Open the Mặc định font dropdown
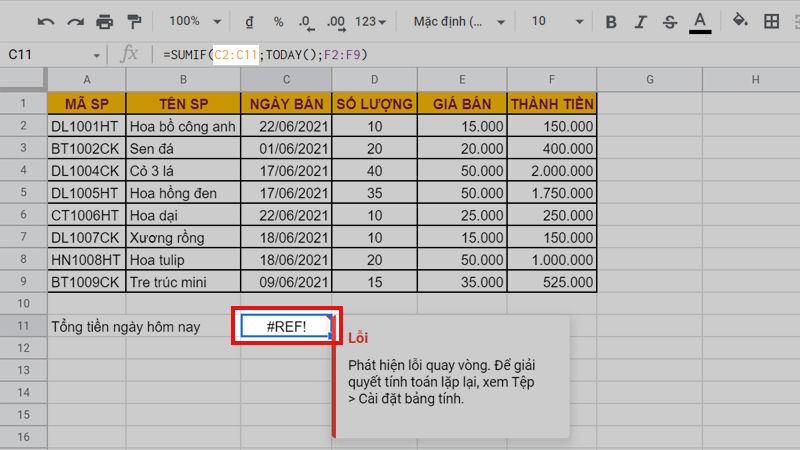 tap(459, 21)
